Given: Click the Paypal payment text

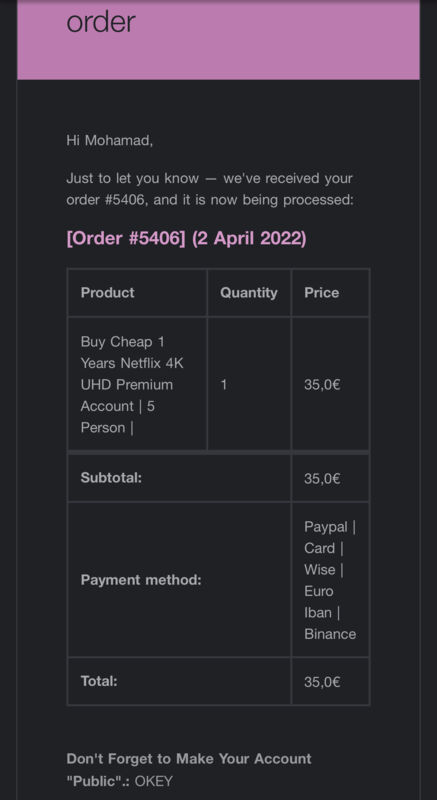Looking at the screenshot, I should 326,527.
